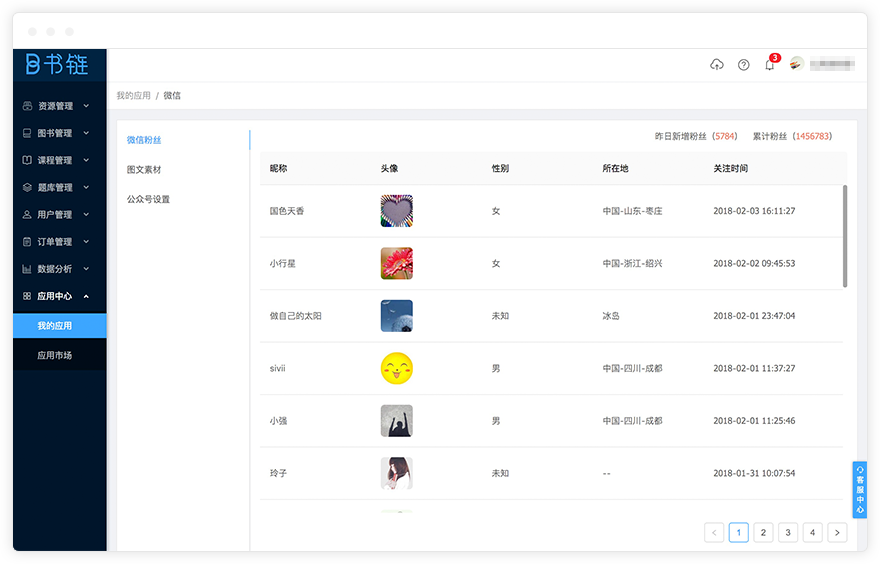
Task: Click the table vertical scrollbar
Action: 845,235
